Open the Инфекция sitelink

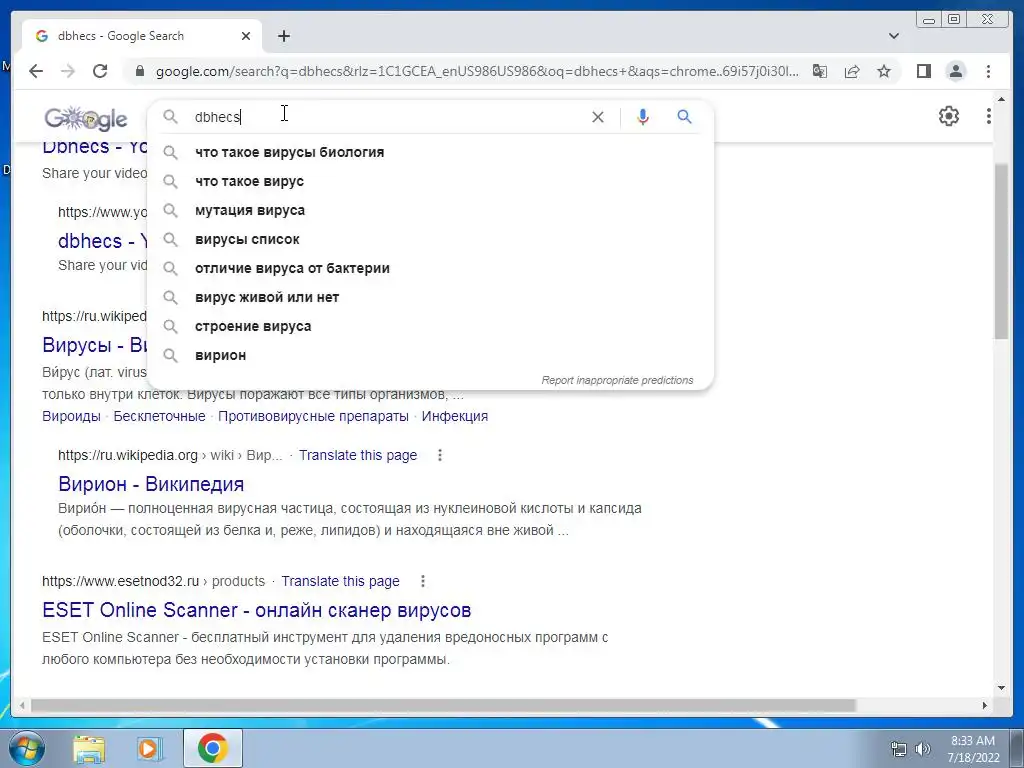455,416
